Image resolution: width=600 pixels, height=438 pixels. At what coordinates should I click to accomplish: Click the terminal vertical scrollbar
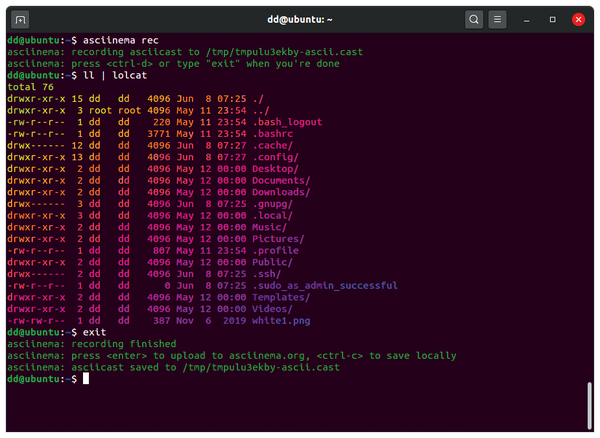(x=590, y=405)
